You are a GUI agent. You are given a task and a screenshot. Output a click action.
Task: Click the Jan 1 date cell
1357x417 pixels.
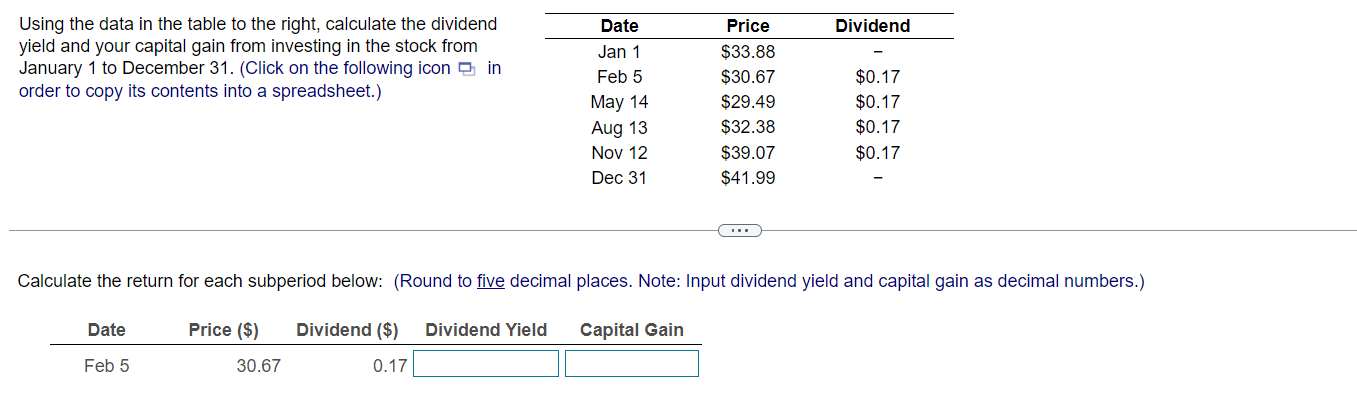(x=619, y=52)
